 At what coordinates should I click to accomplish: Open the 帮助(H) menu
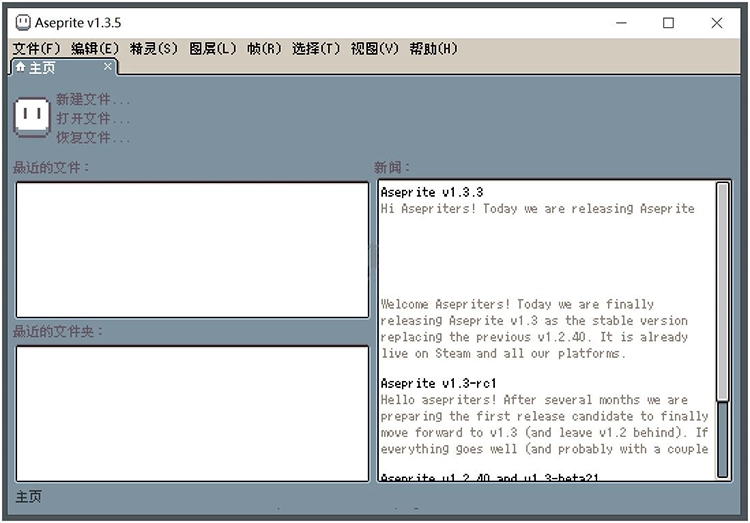point(433,48)
